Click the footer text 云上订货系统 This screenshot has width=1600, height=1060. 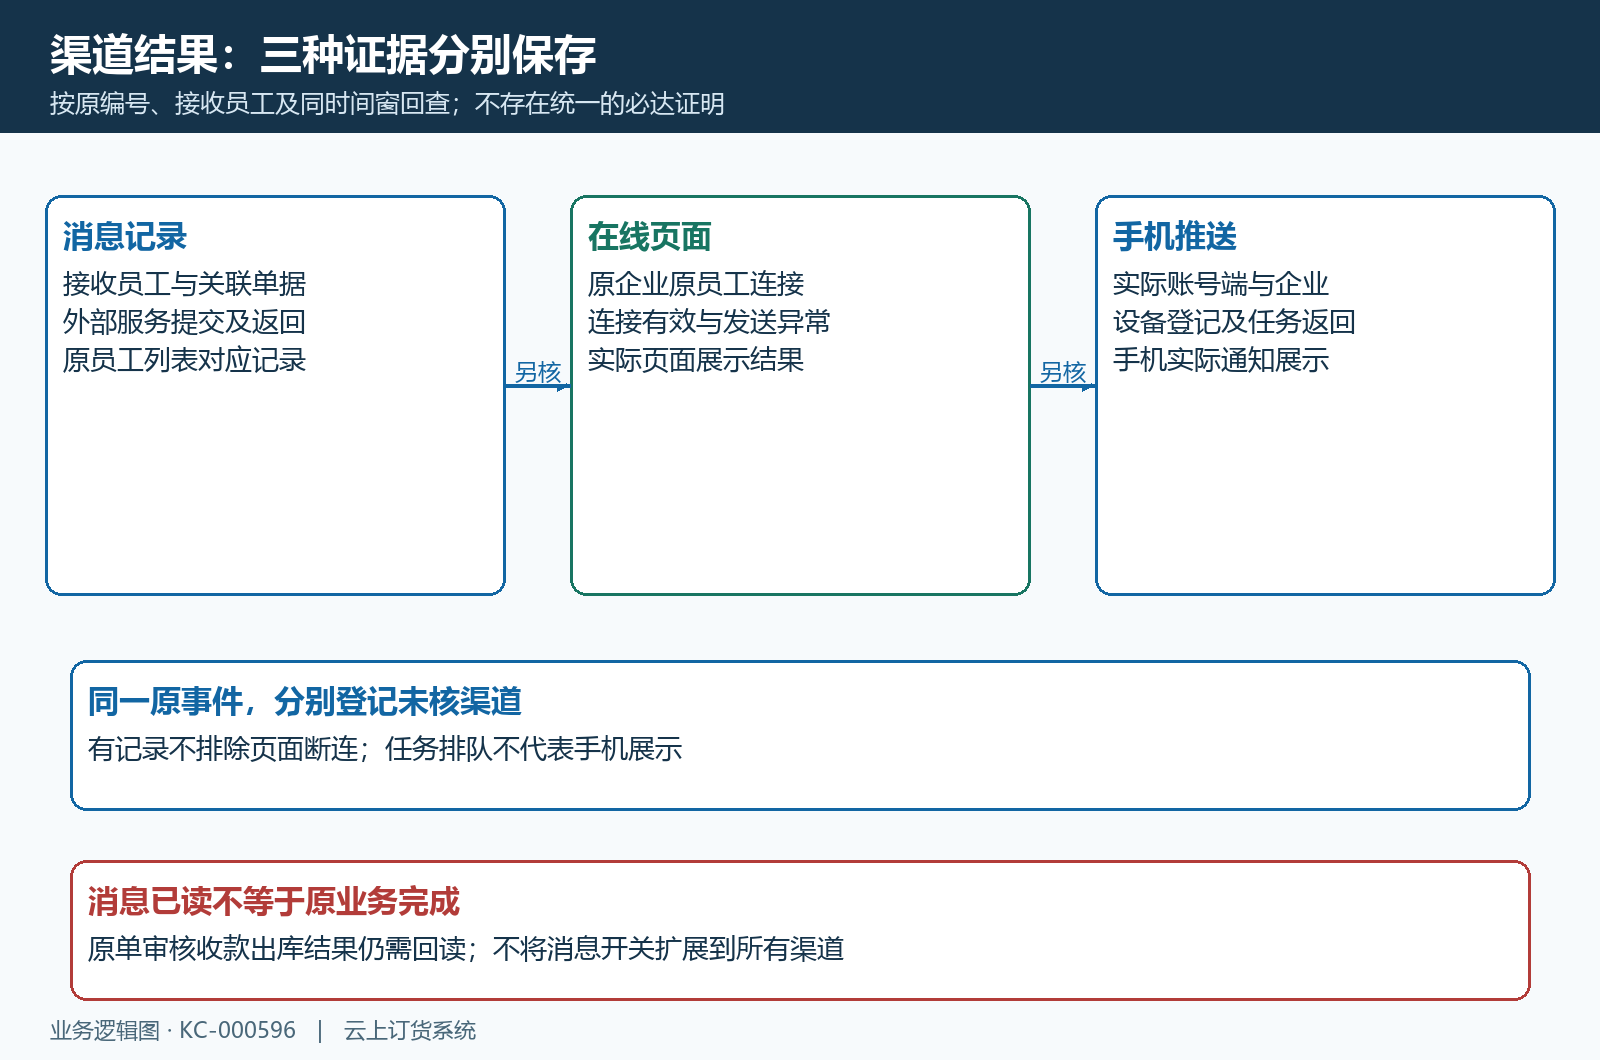410,1030
